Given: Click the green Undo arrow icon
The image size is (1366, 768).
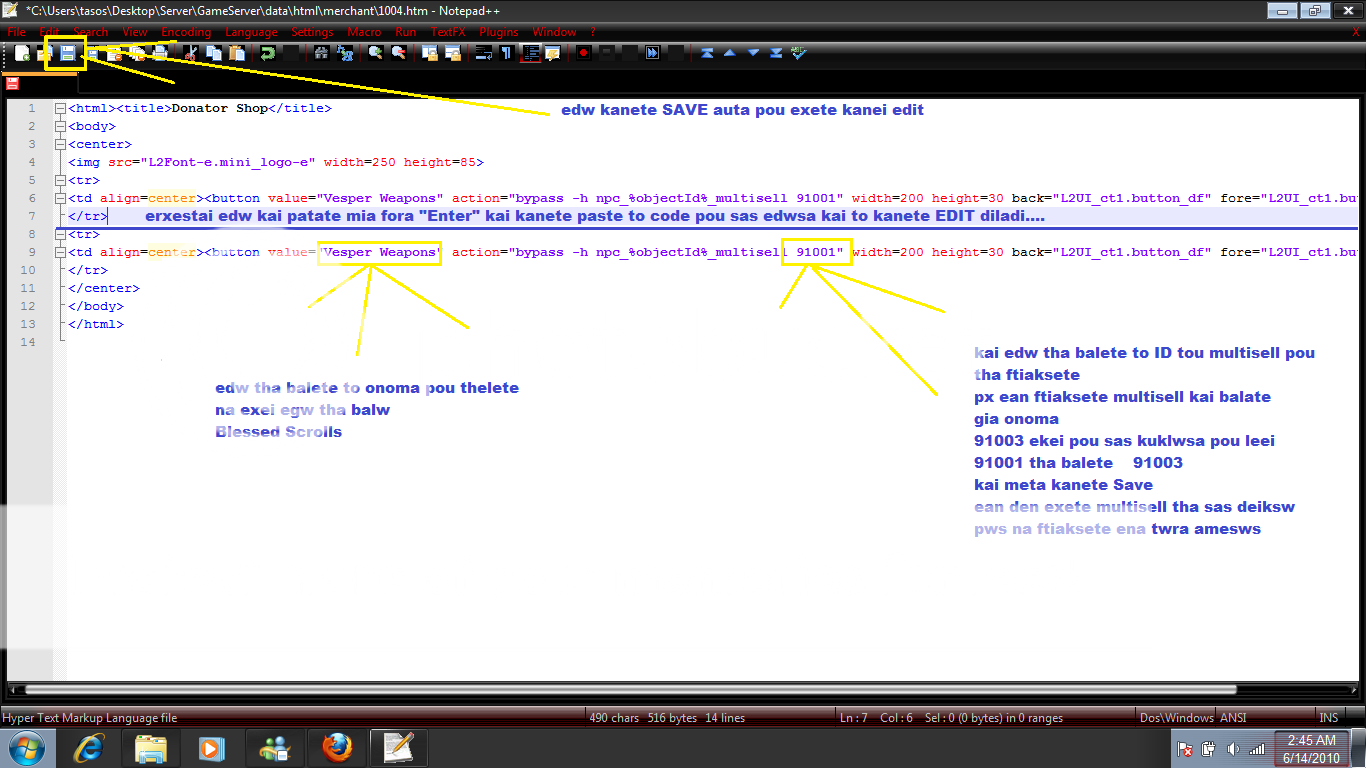Looking at the screenshot, I should point(267,54).
